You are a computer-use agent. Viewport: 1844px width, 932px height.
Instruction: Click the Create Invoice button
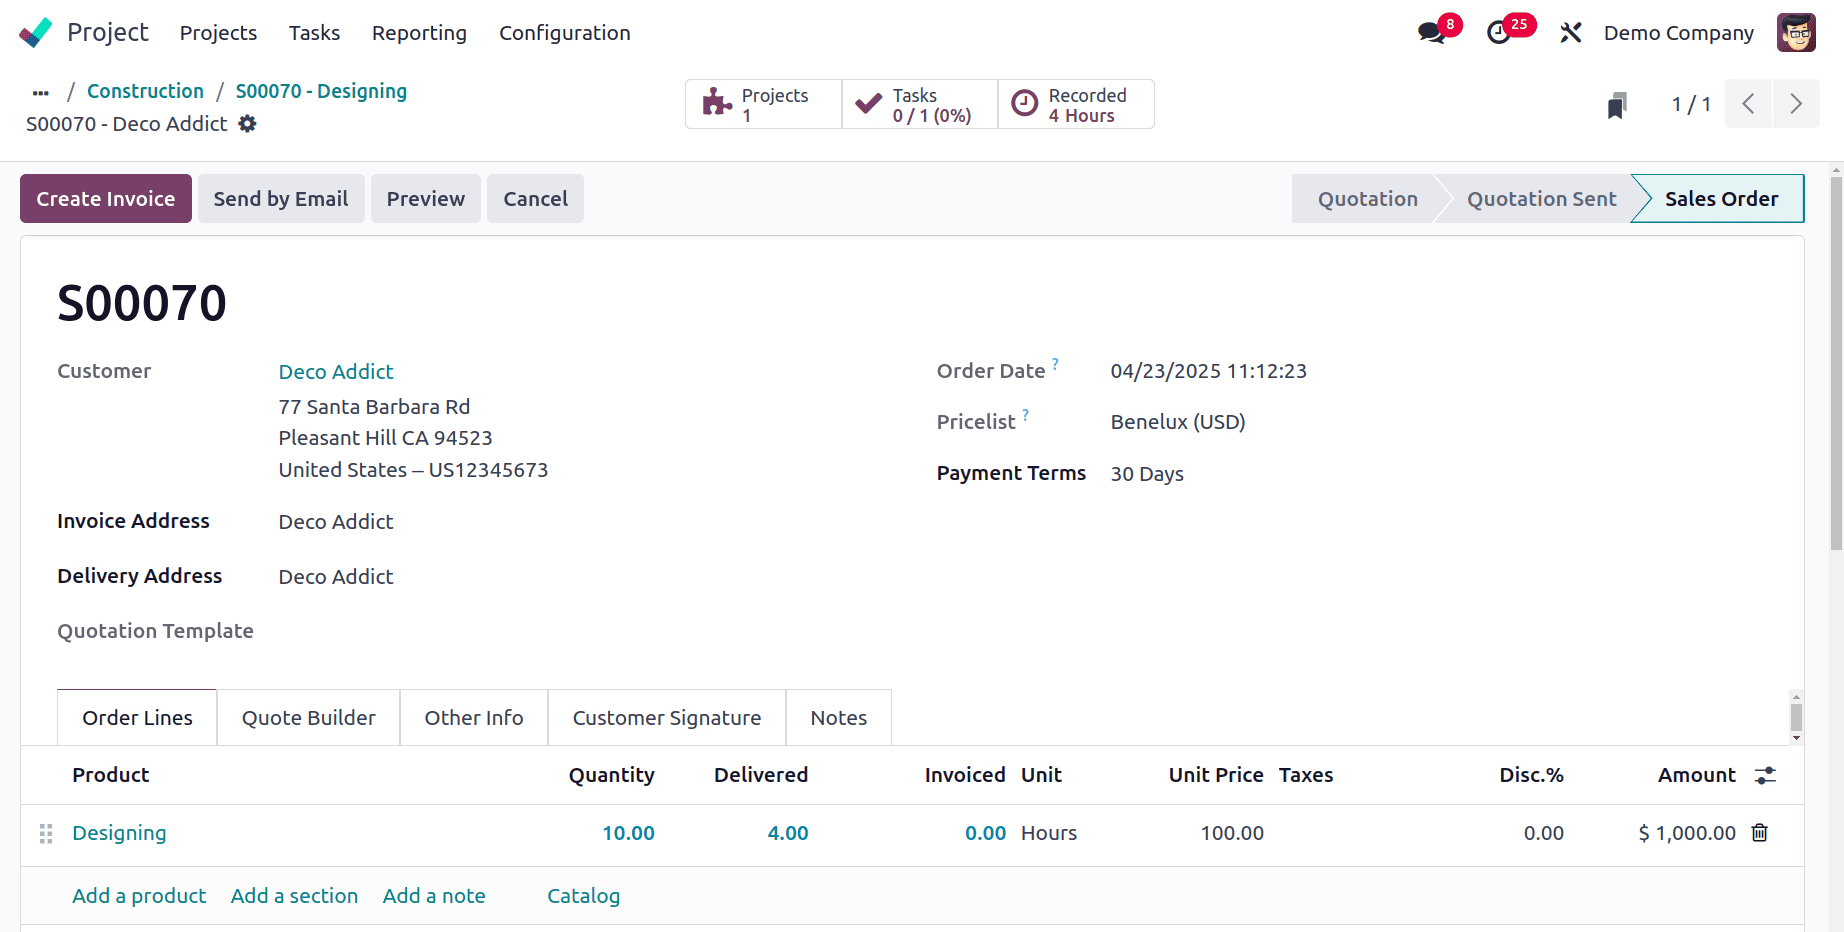click(x=106, y=198)
